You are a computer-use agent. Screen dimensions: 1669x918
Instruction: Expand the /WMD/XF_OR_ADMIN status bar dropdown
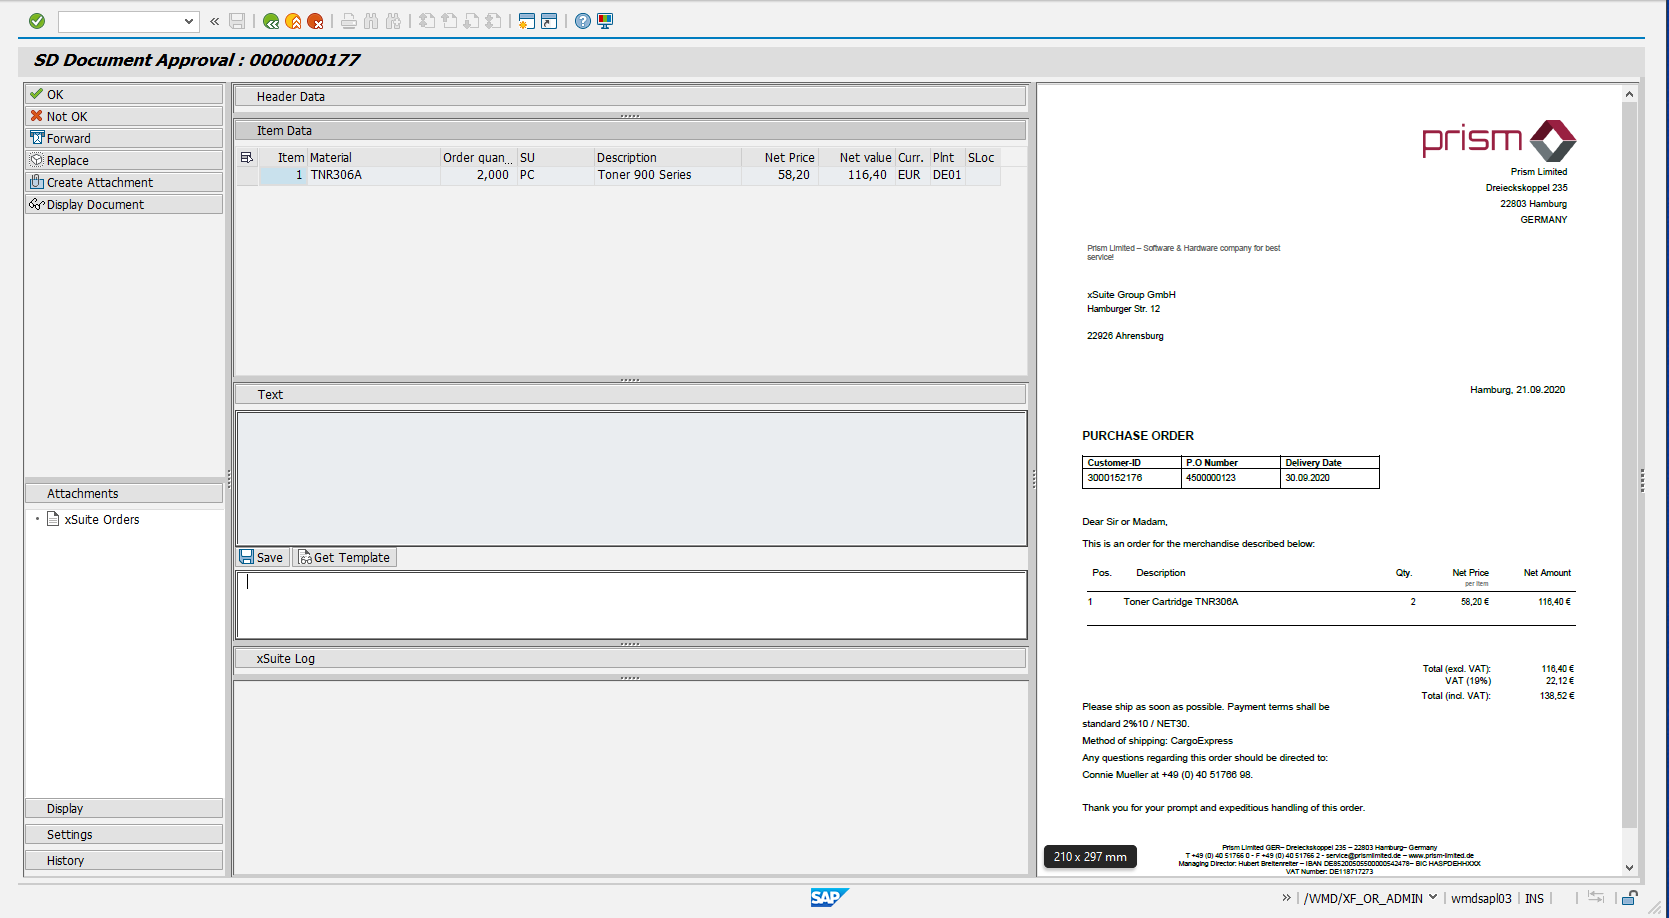point(1433,898)
